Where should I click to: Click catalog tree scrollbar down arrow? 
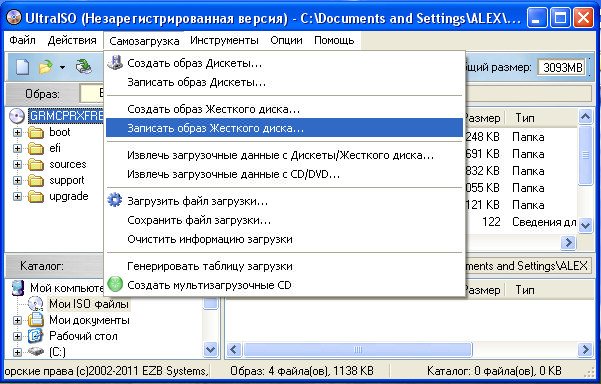pyautogui.click(x=210, y=350)
